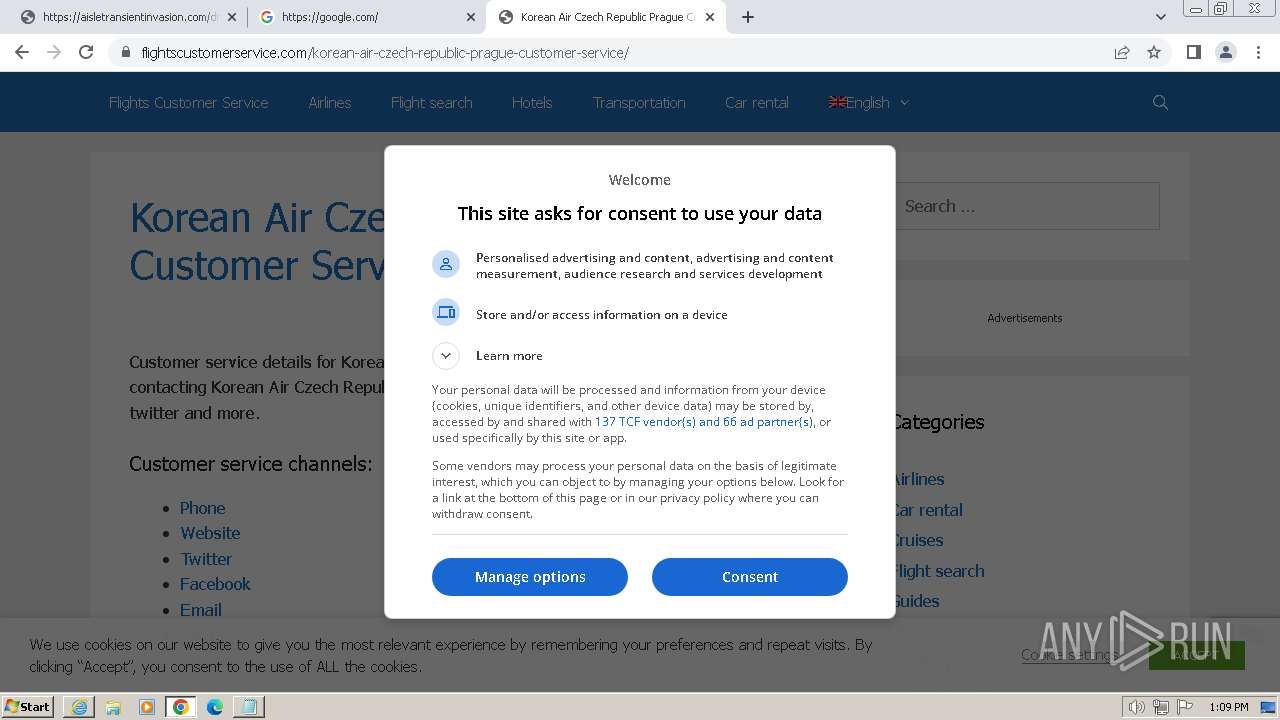1280x720 pixels.
Task: Click the browser forward arrow
Action: [54, 53]
